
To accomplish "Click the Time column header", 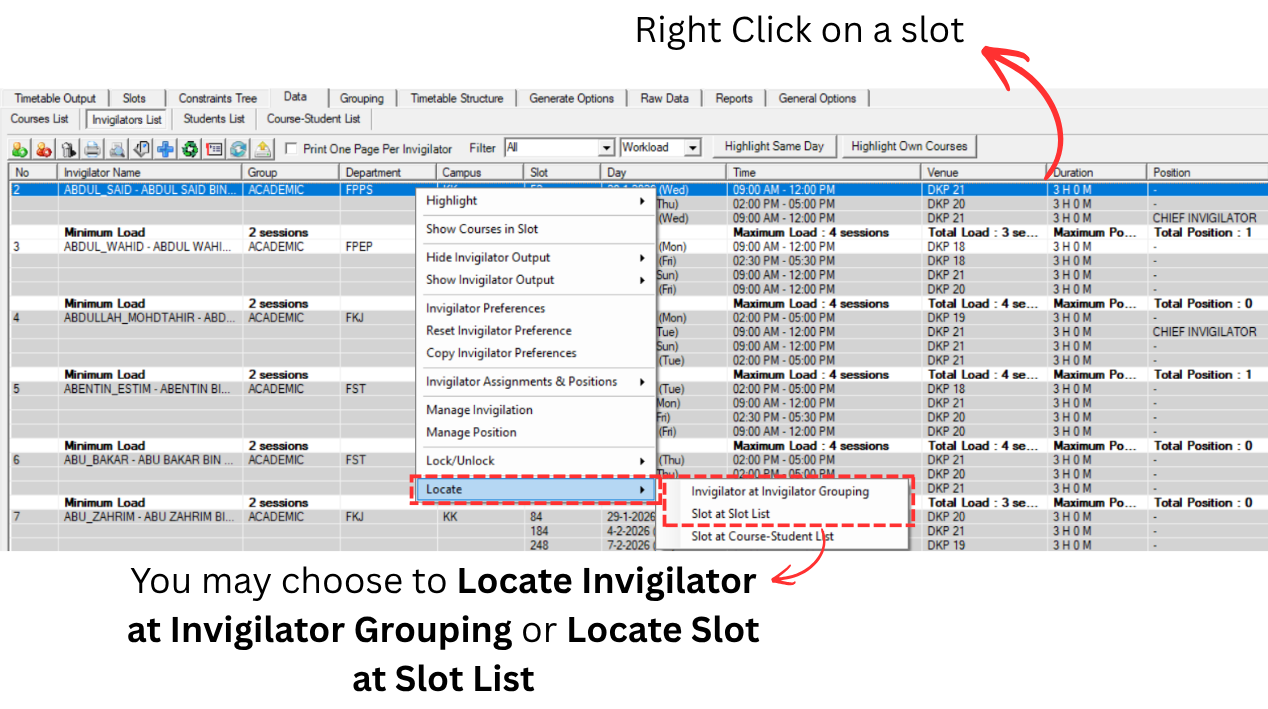I will pos(825,172).
